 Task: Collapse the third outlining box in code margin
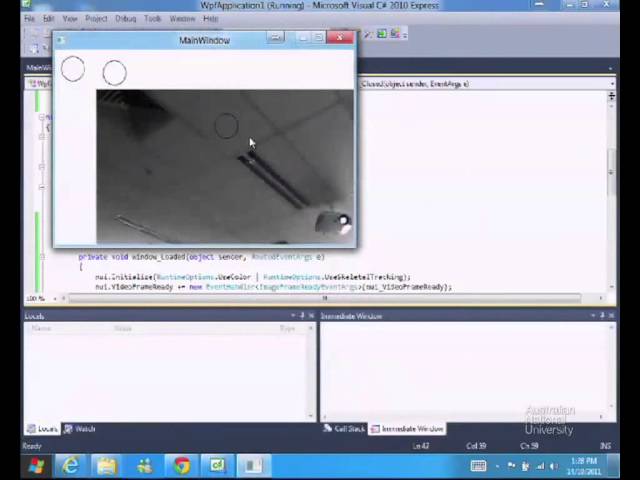click(42, 167)
